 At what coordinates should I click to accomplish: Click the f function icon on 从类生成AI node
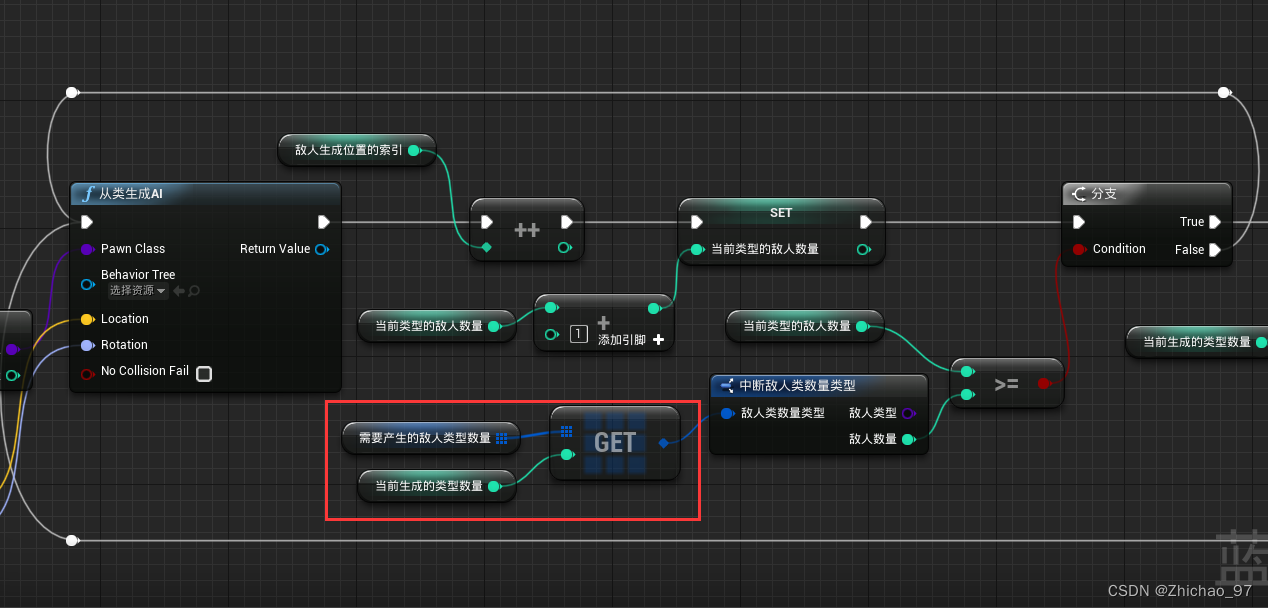87,194
